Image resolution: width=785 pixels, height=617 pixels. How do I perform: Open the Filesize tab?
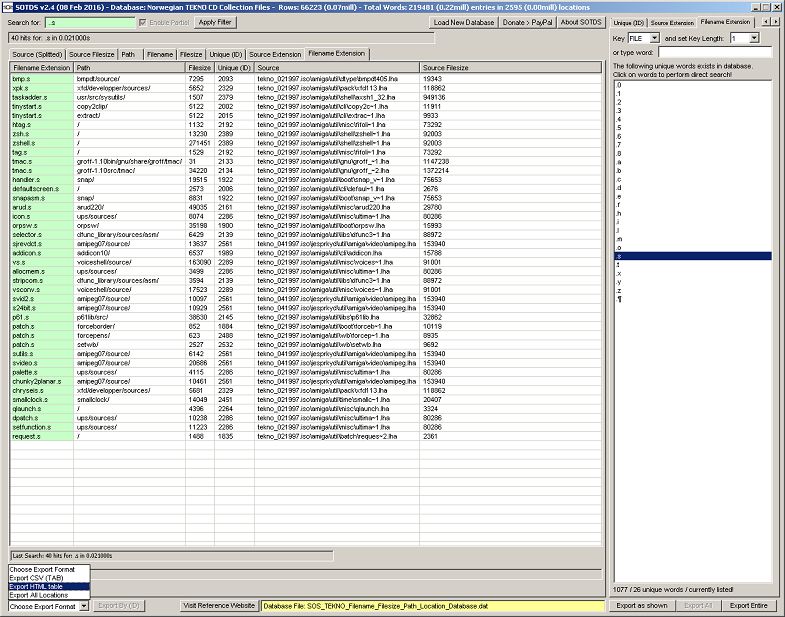(x=195, y=54)
